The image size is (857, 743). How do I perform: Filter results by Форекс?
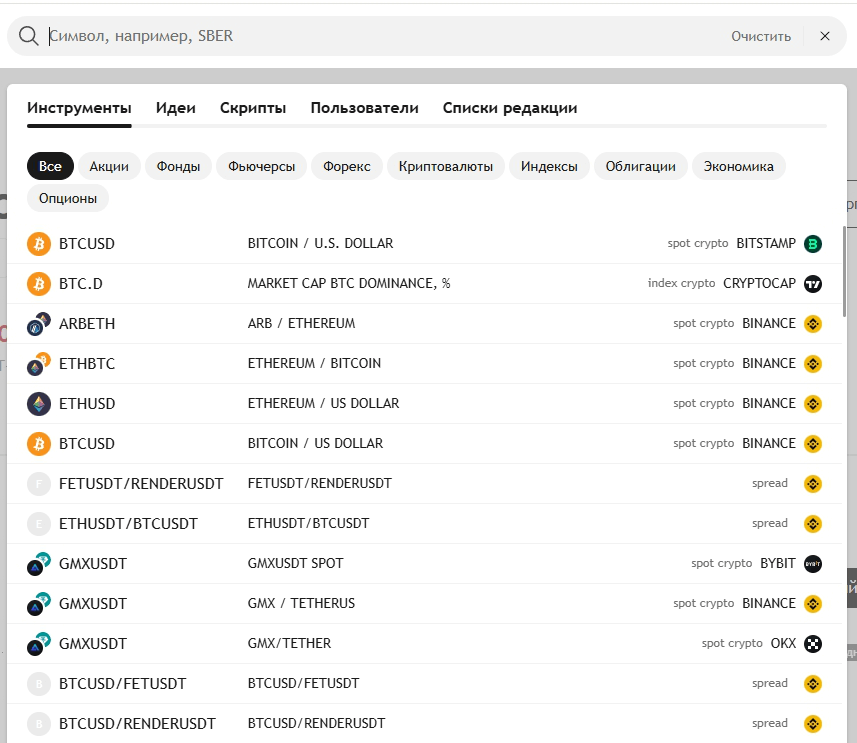click(347, 166)
